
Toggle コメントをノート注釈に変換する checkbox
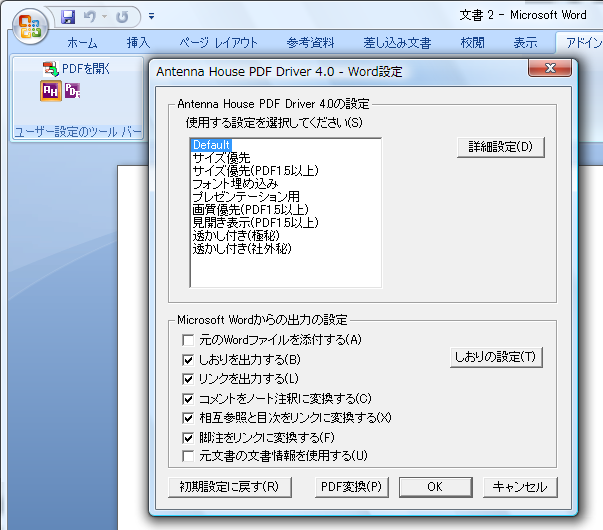tap(188, 399)
